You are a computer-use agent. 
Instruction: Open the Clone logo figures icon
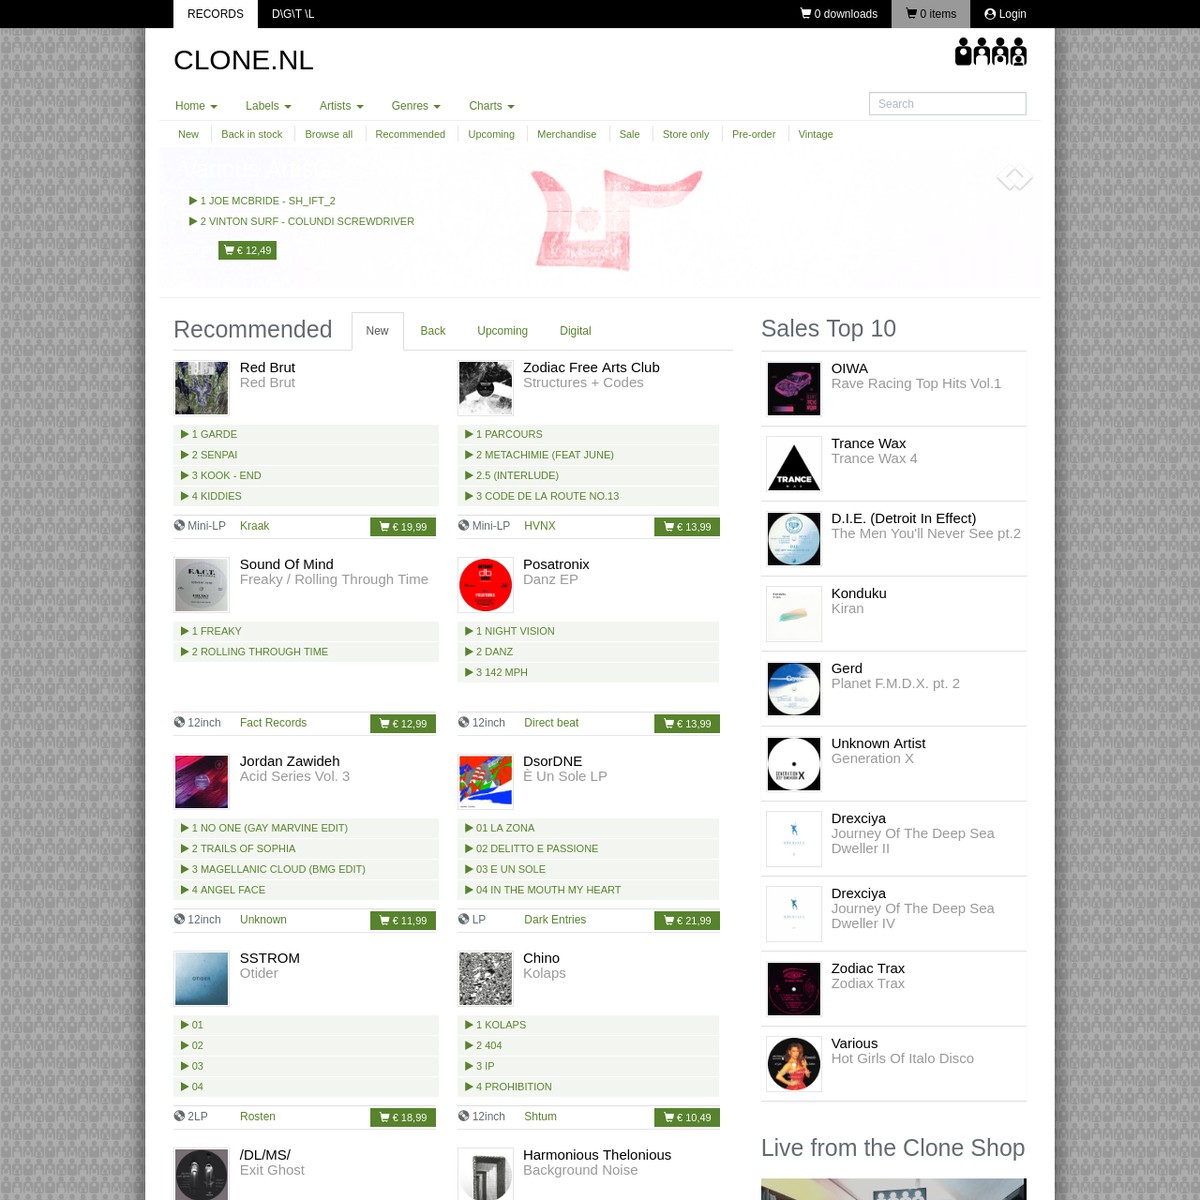click(990, 52)
